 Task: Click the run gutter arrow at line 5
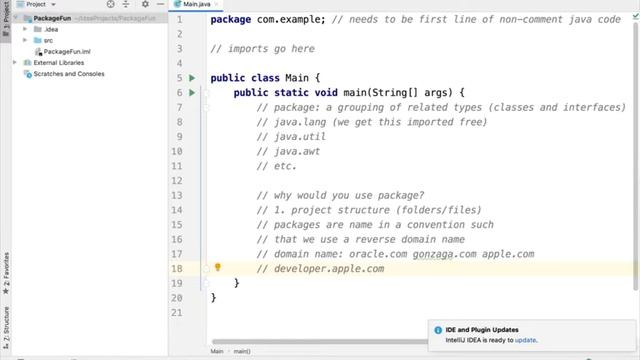pyautogui.click(x=192, y=78)
